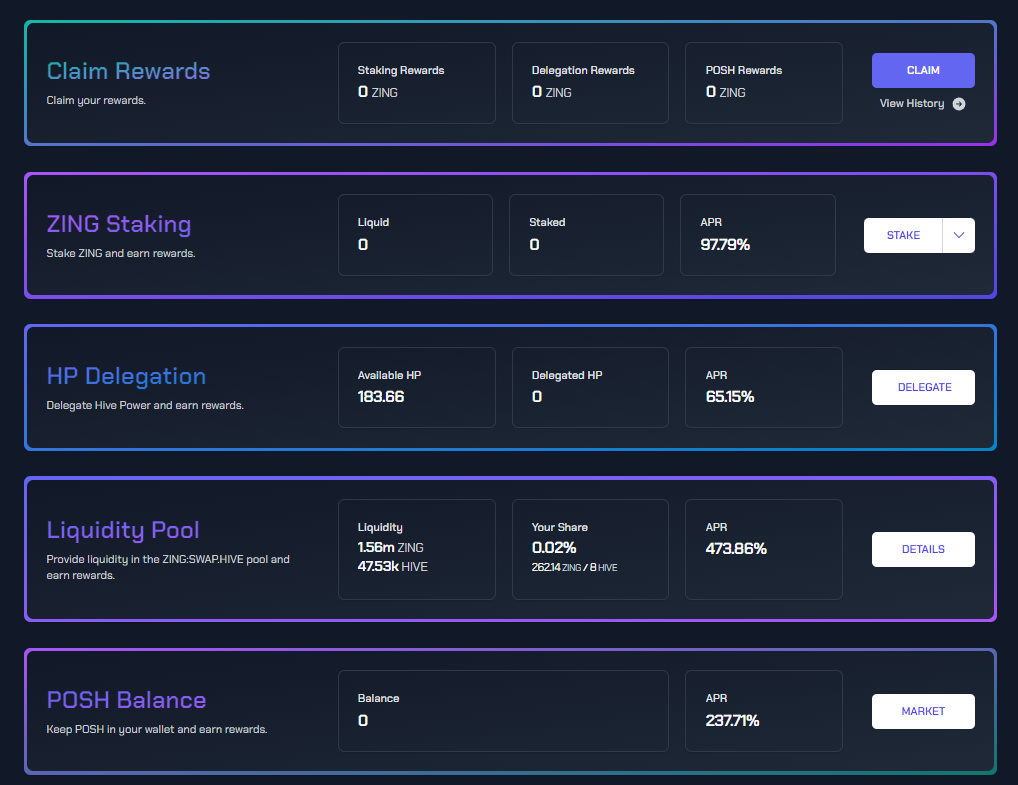Click the Your Share 0.02% value
Screen dimensions: 1018x785
tap(554, 547)
